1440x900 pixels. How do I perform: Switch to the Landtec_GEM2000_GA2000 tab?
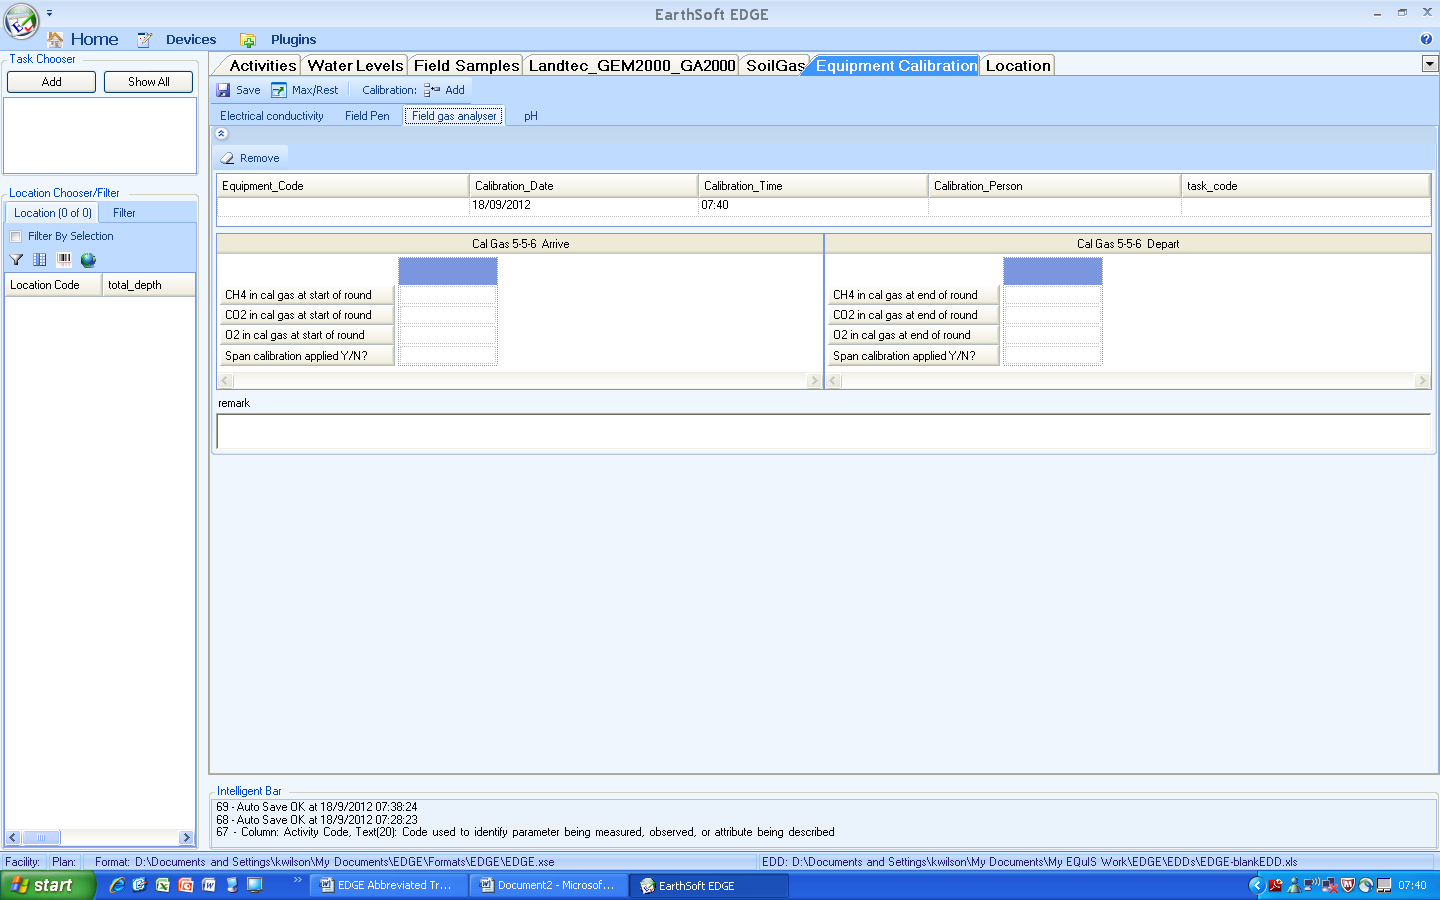point(632,65)
